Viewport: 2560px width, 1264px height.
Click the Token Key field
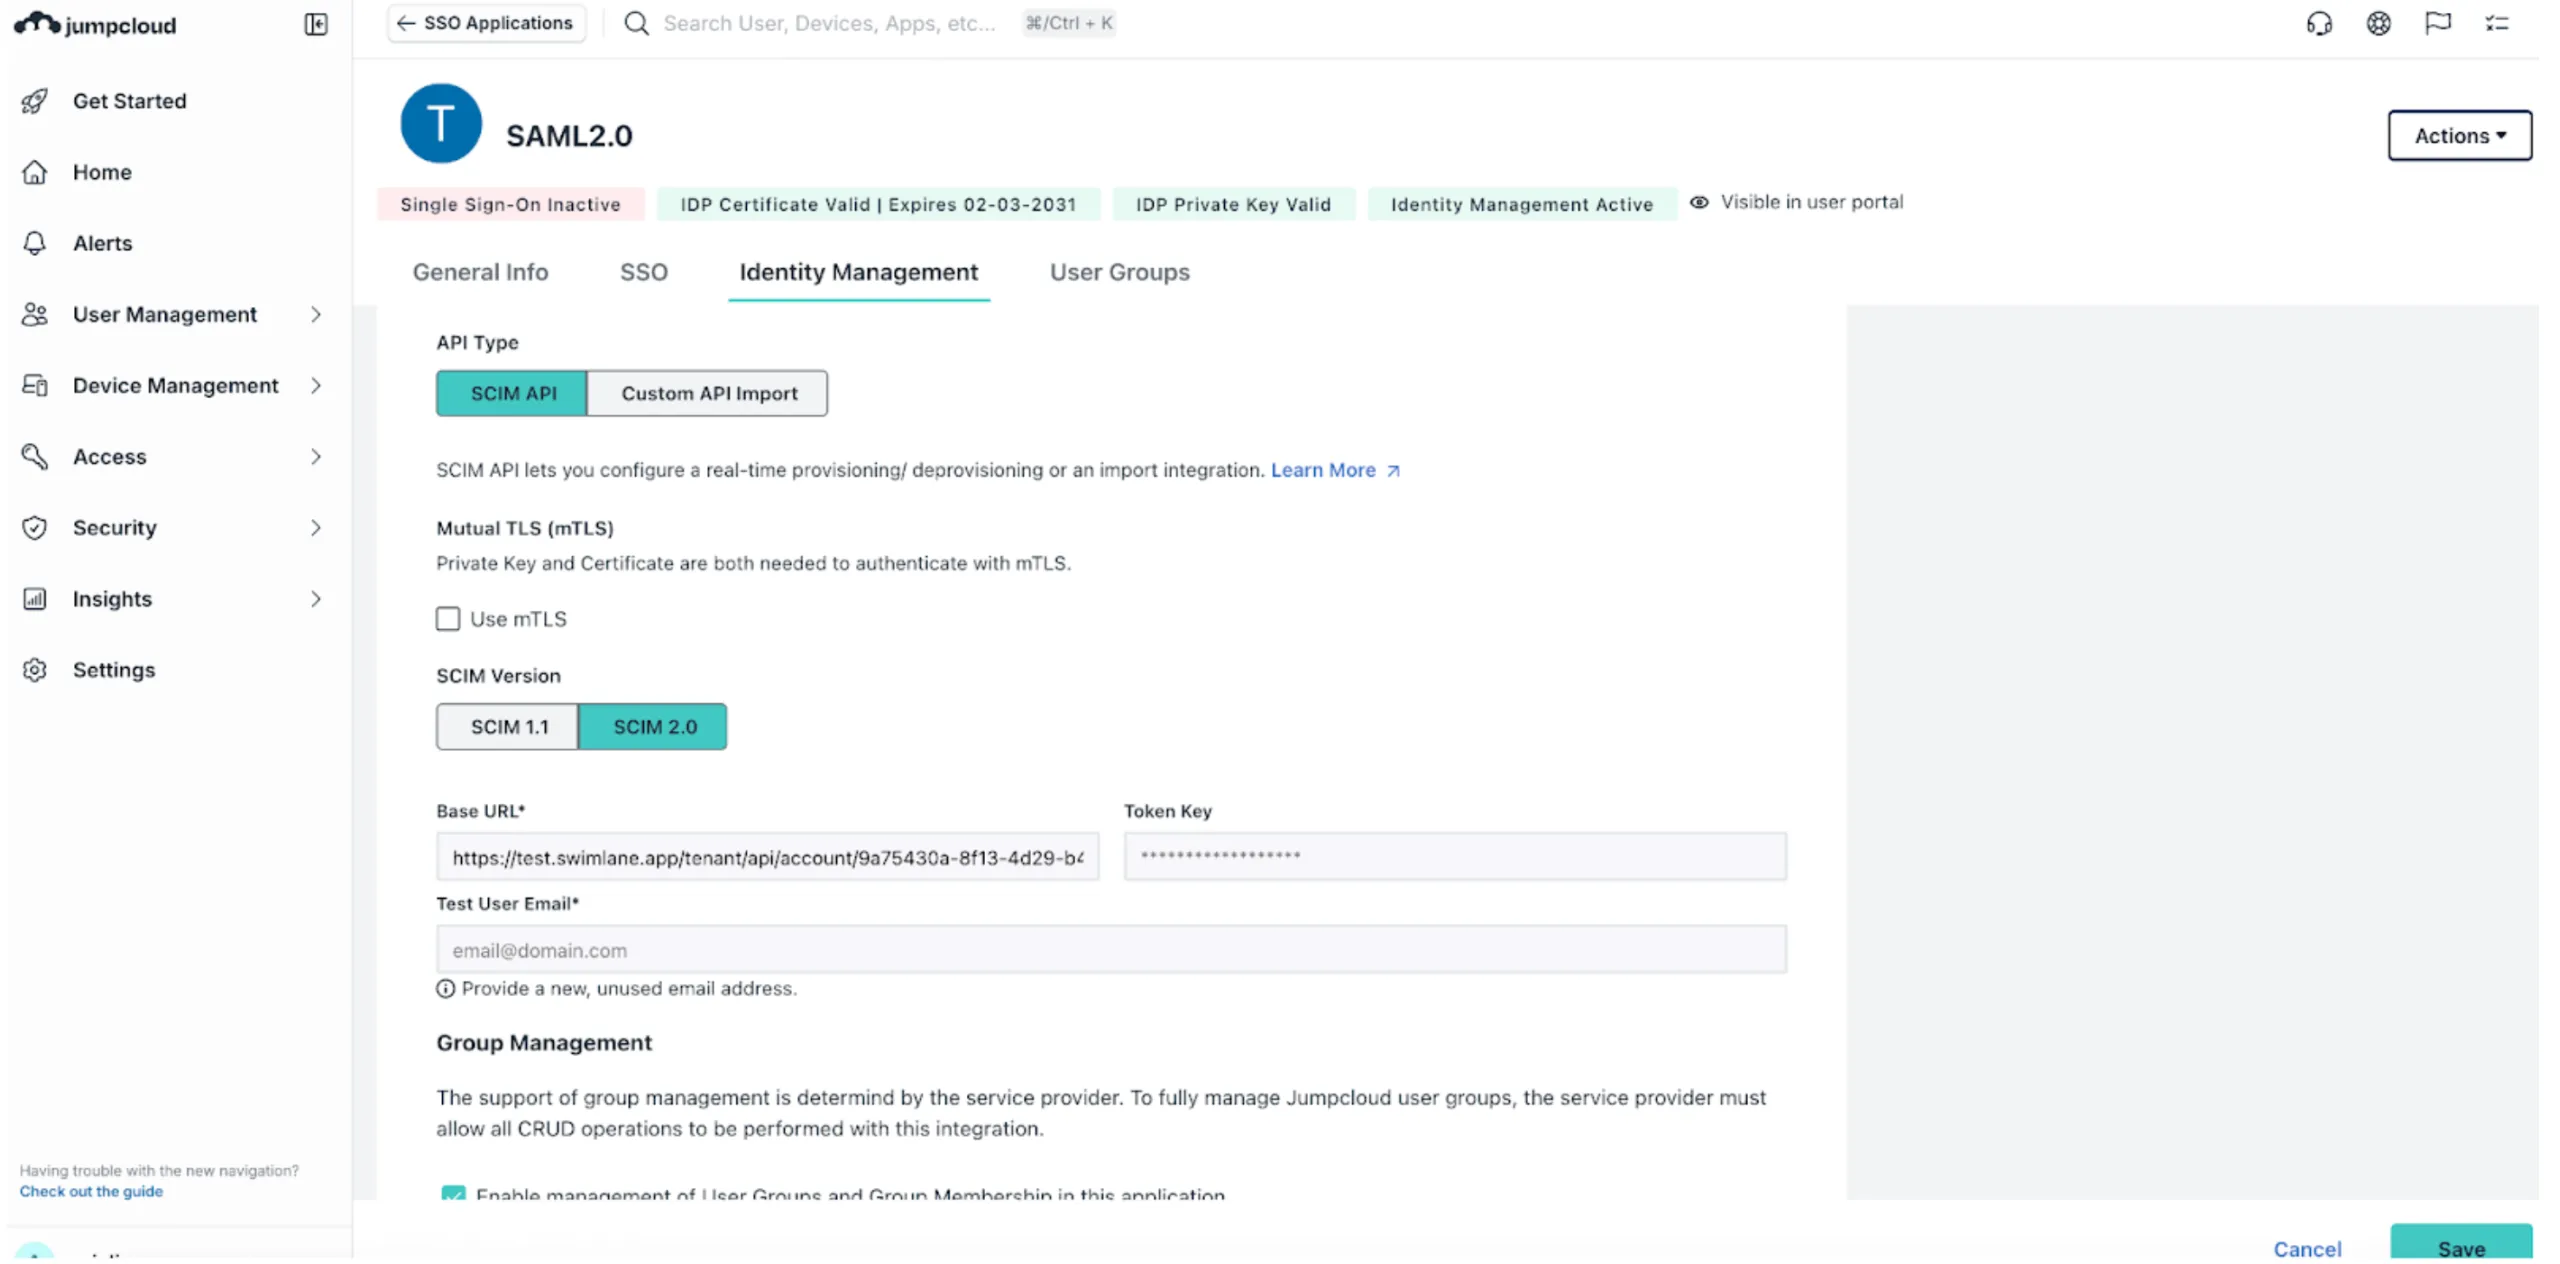click(1454, 856)
